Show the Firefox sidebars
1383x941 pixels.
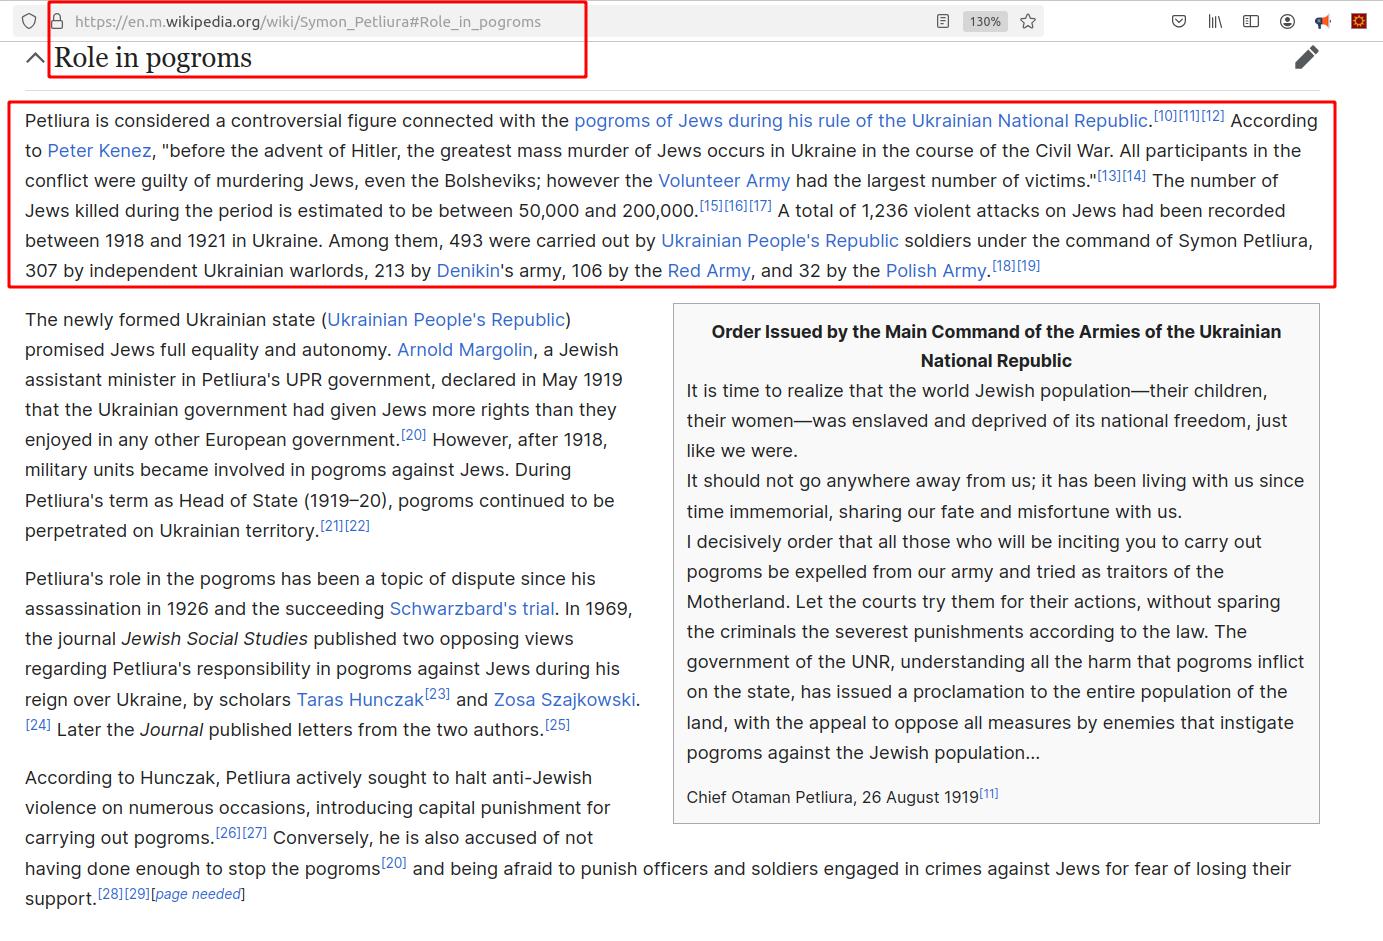pos(1251,21)
